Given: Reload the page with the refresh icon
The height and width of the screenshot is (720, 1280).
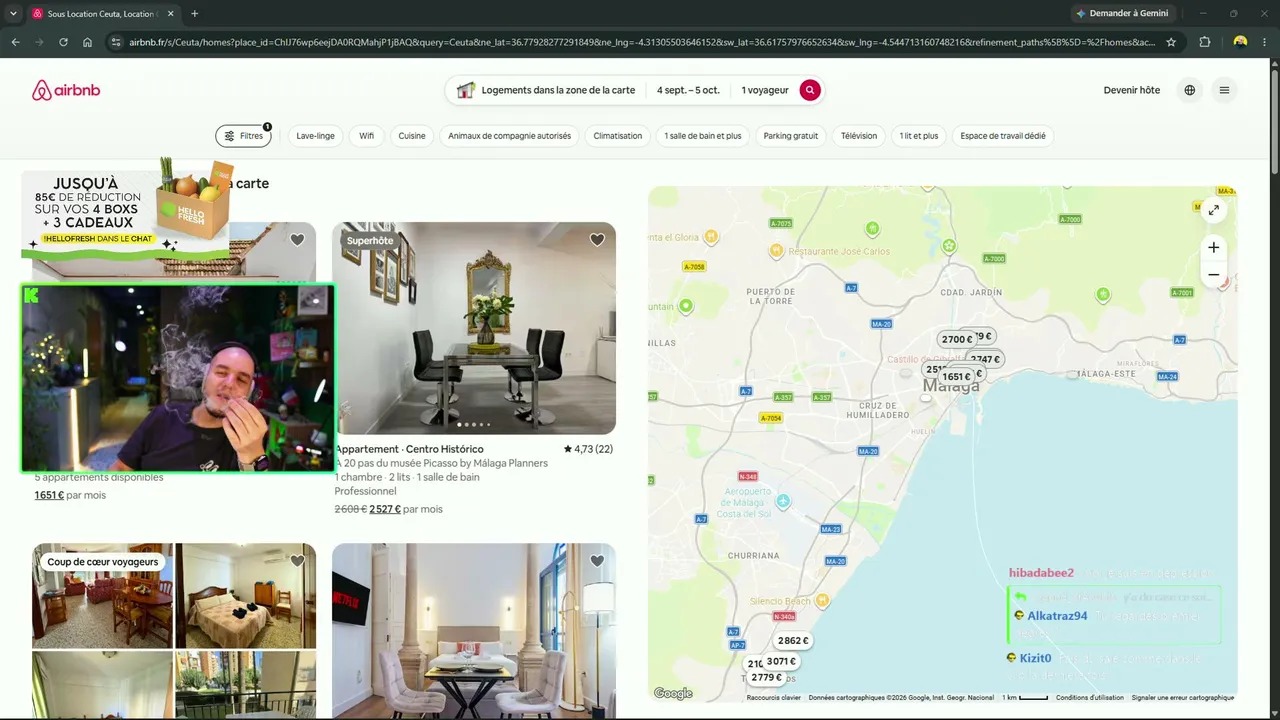Looking at the screenshot, I should (63, 42).
